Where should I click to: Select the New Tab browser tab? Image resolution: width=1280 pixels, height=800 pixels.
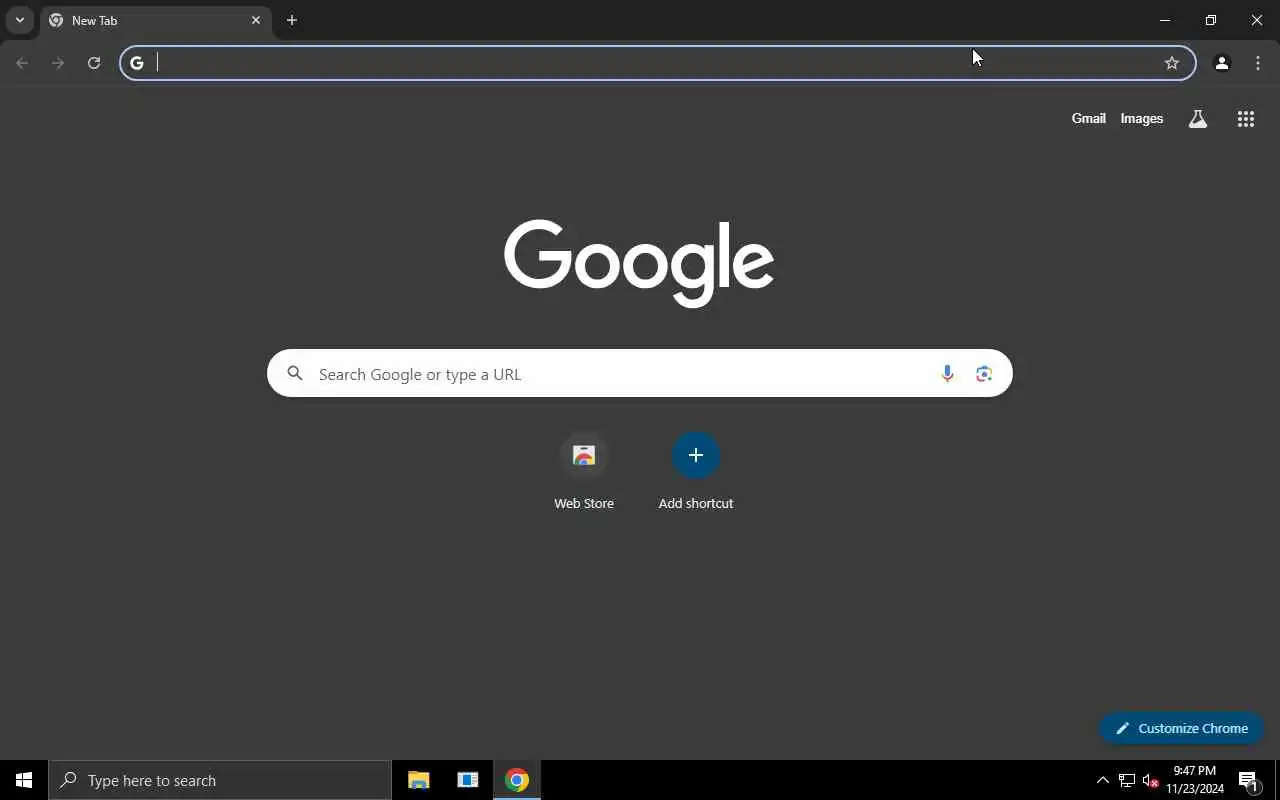tap(156, 20)
